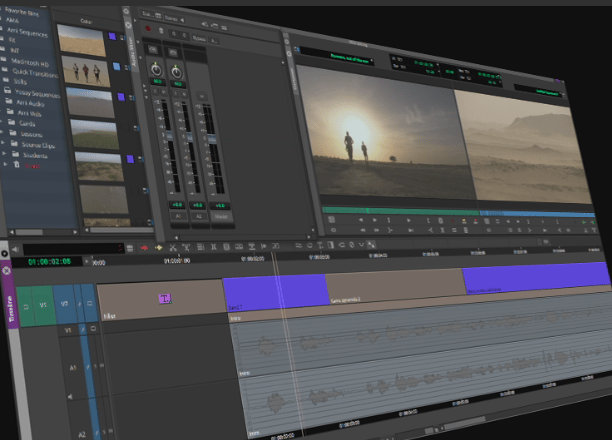Image resolution: width=612 pixels, height=440 pixels.
Task: Toggle source V1 track selector in timeline
Action: tap(43, 305)
